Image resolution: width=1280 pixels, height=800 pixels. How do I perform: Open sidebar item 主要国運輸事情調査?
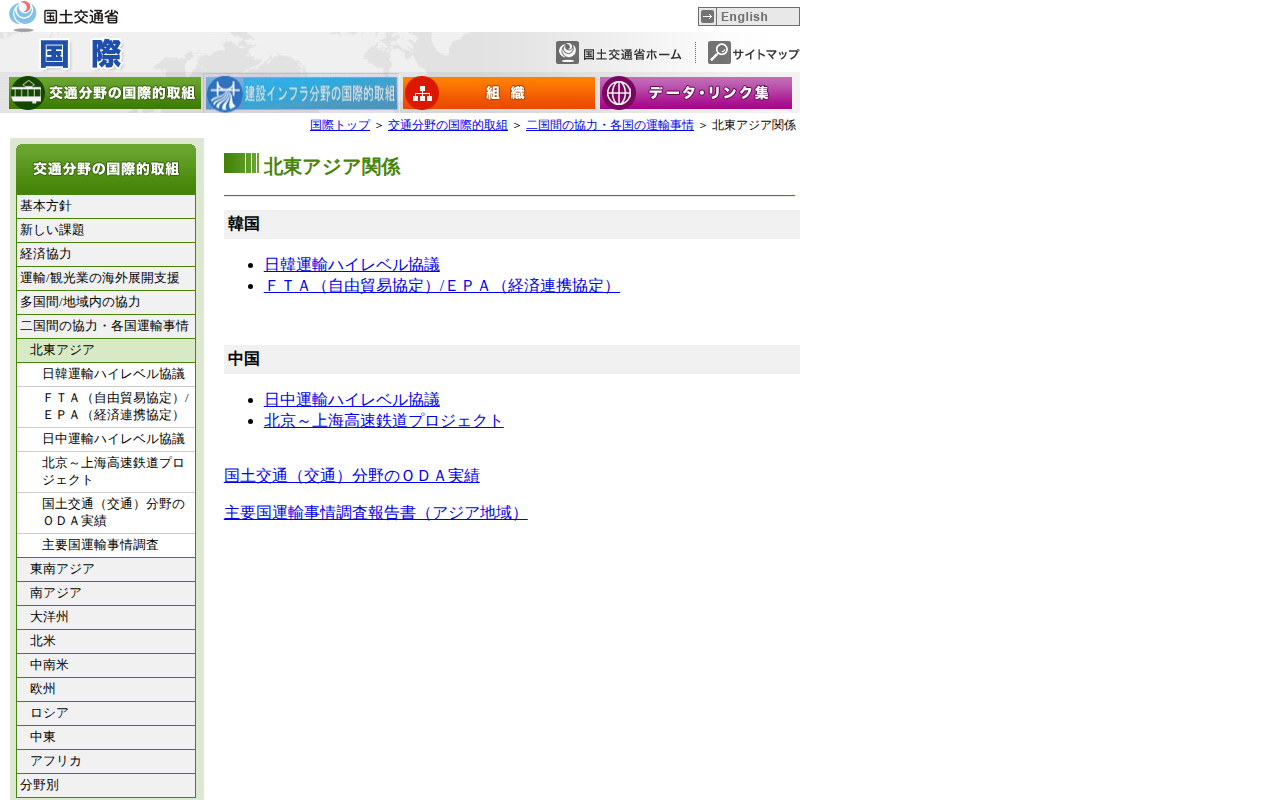tap(106, 545)
